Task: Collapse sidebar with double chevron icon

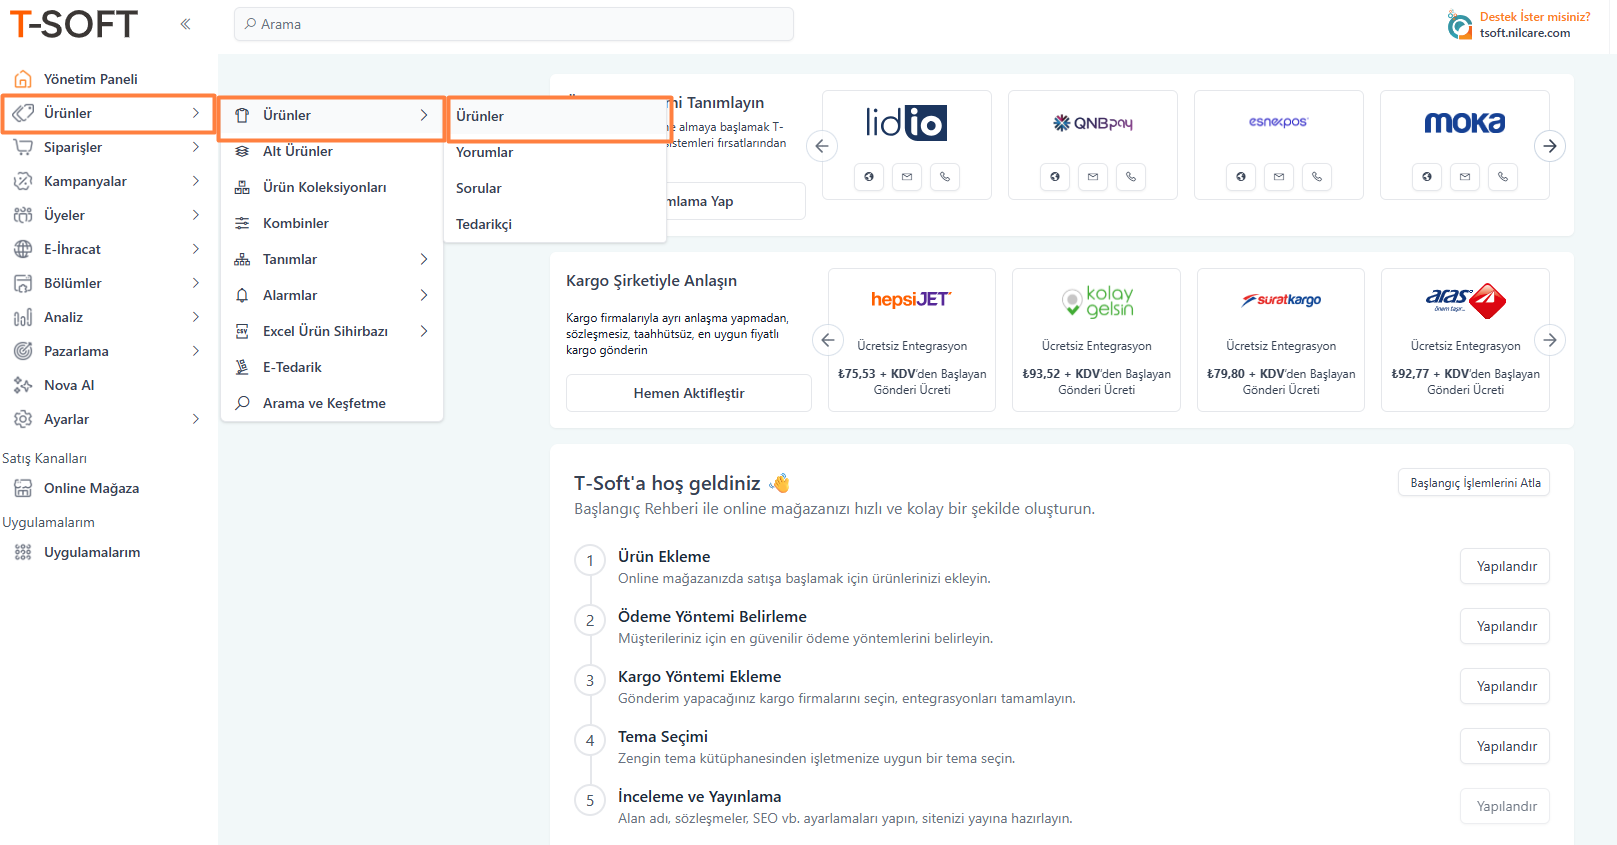Action: [185, 24]
